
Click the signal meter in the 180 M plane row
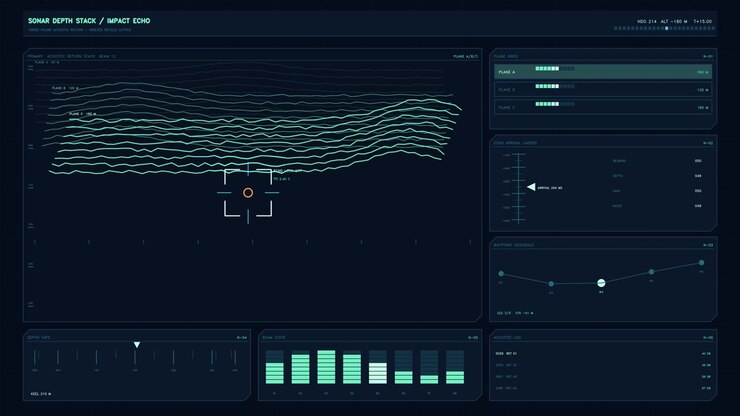555,104
